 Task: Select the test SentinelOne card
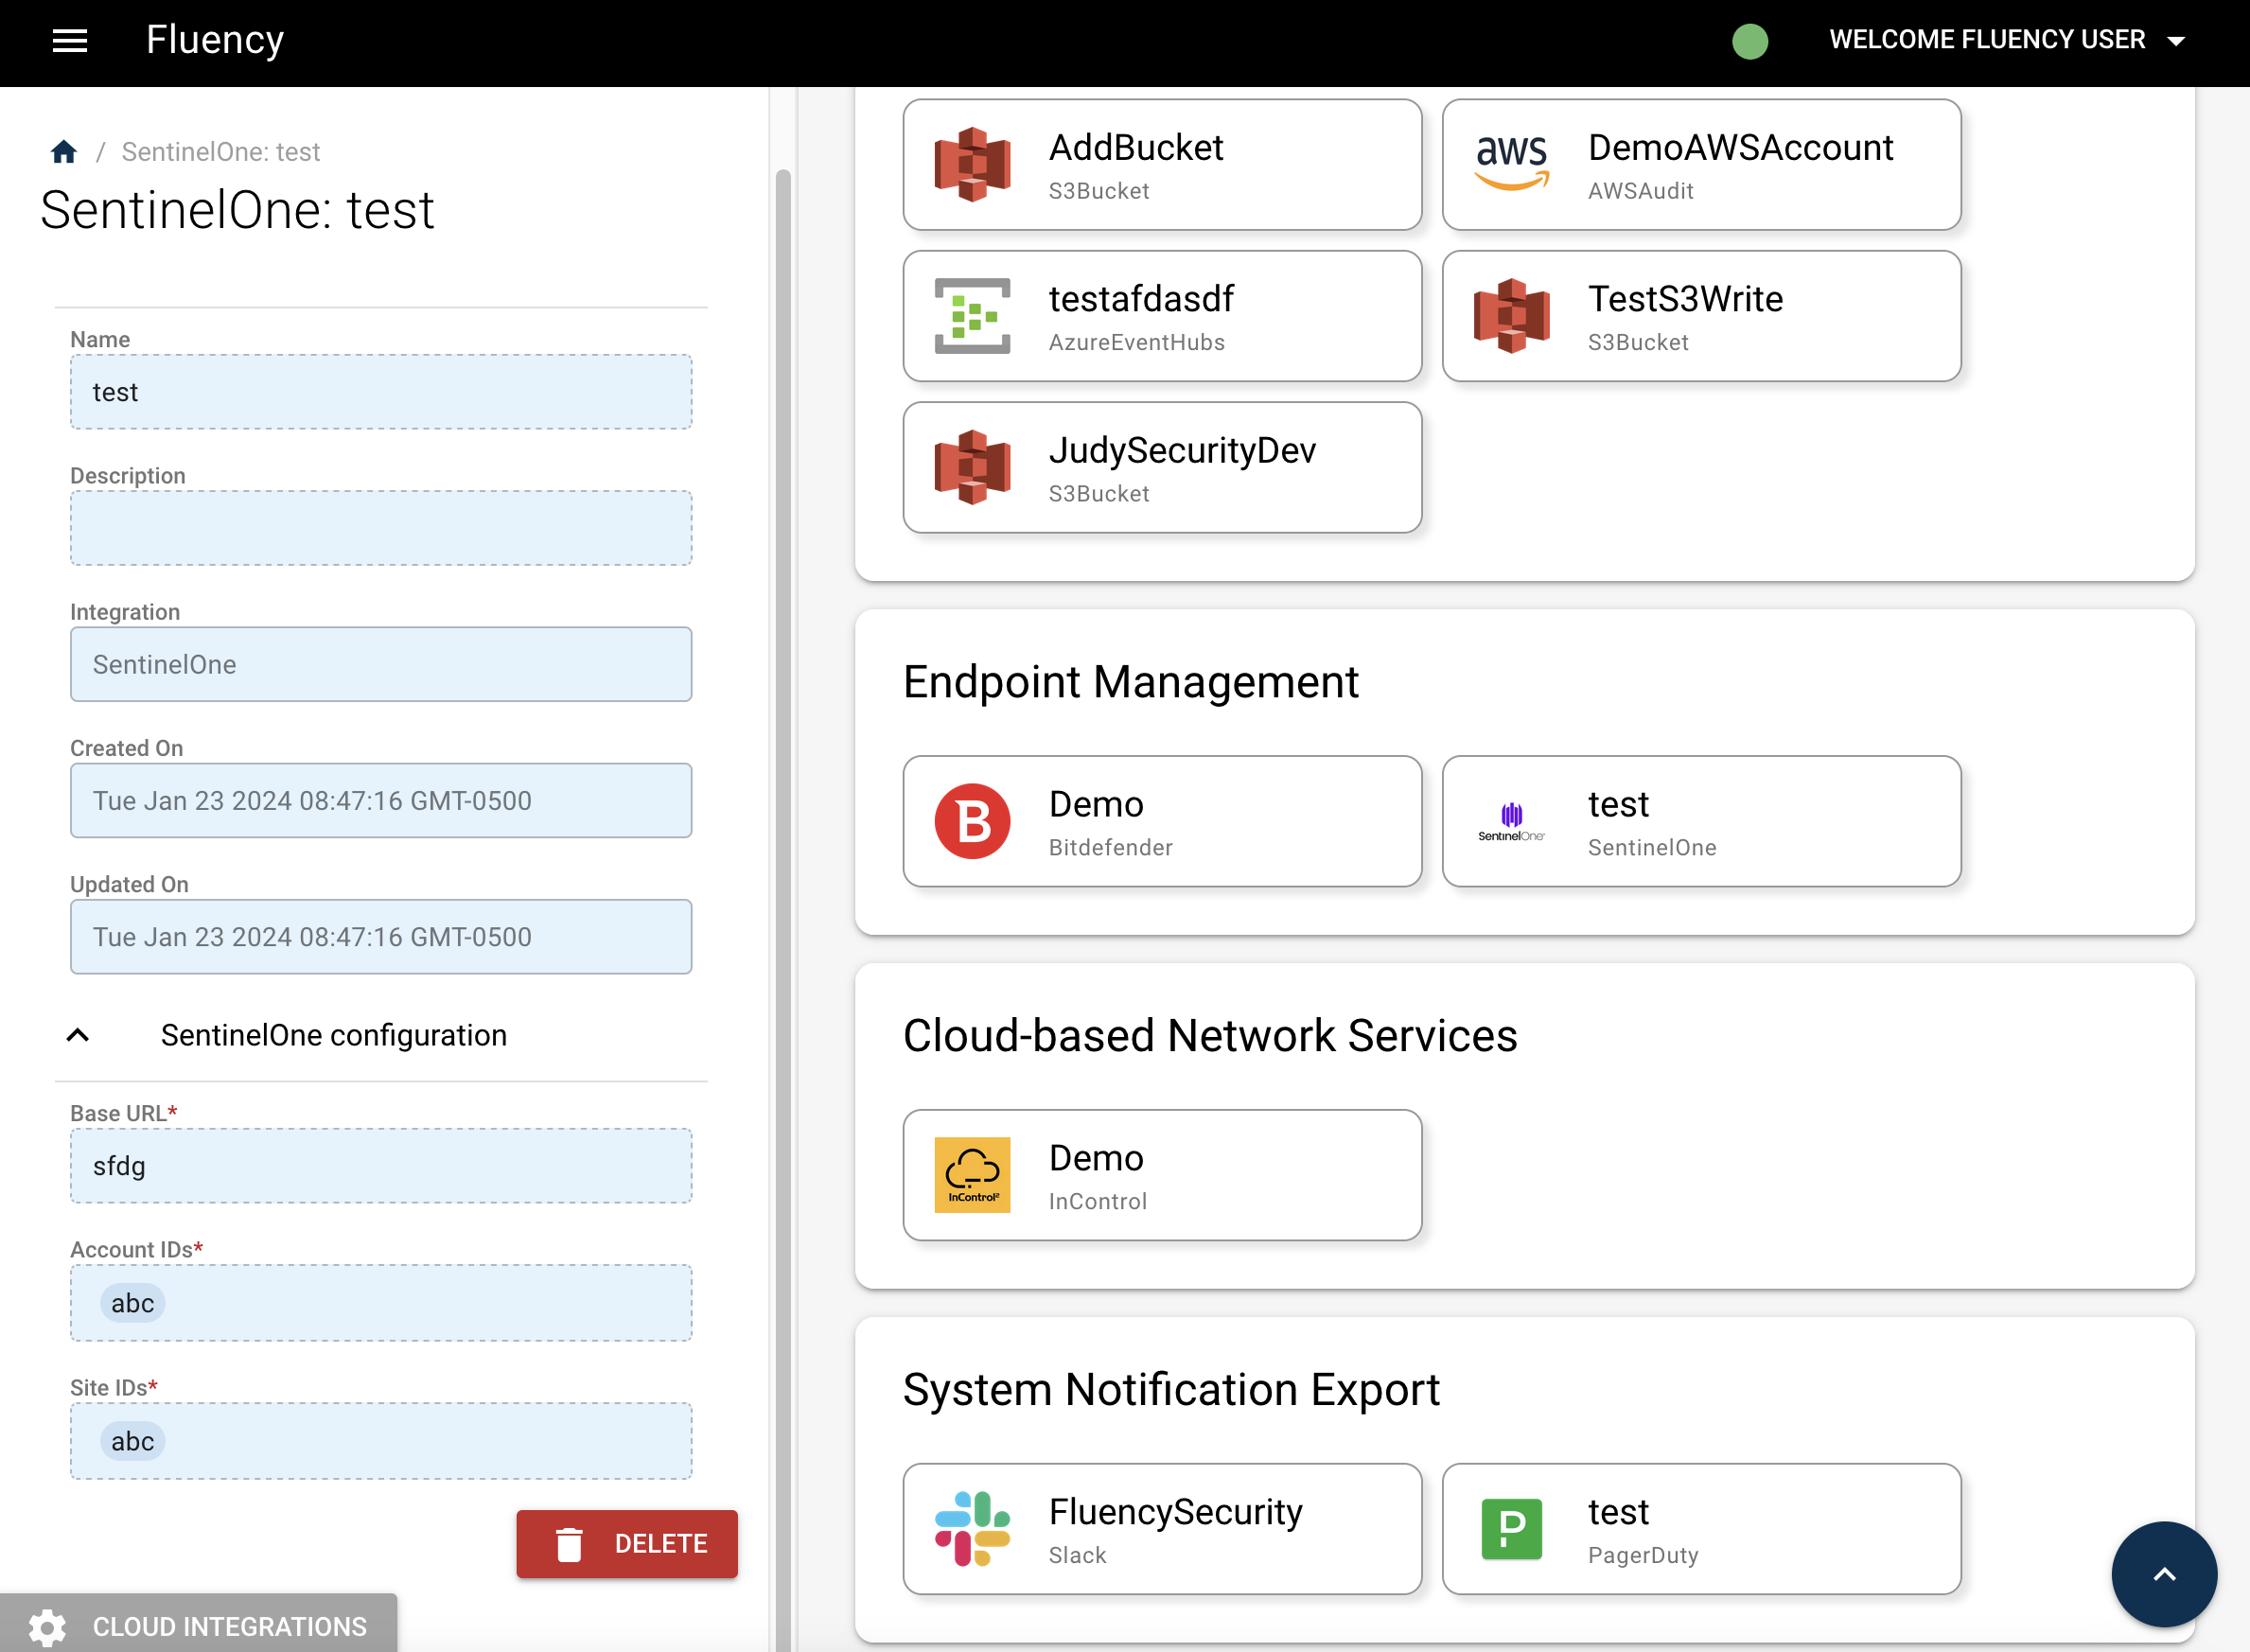(x=1701, y=821)
